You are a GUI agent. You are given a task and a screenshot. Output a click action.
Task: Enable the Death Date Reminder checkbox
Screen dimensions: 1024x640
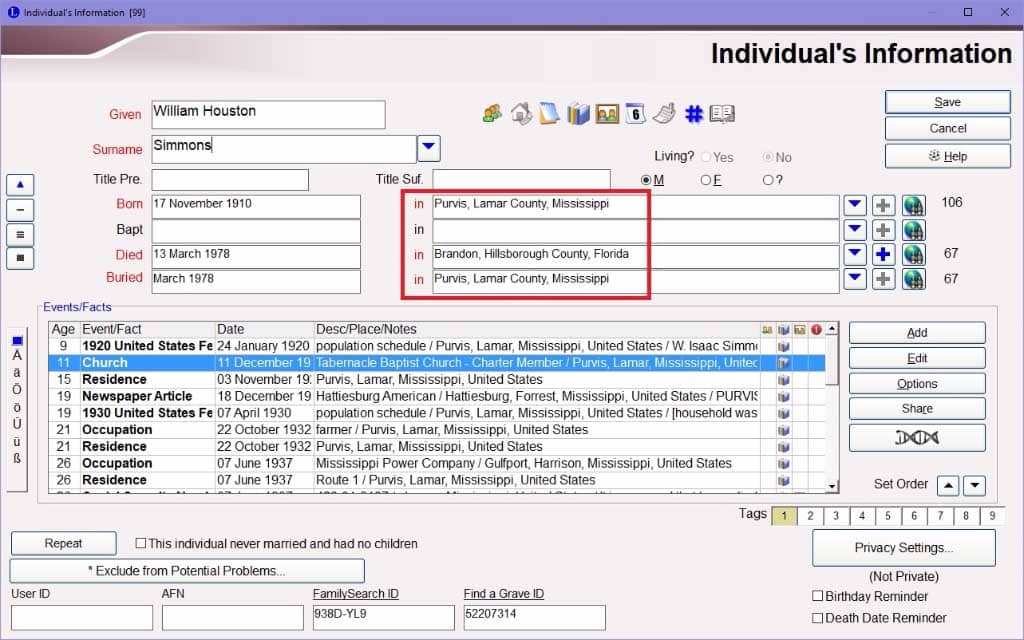pos(817,618)
